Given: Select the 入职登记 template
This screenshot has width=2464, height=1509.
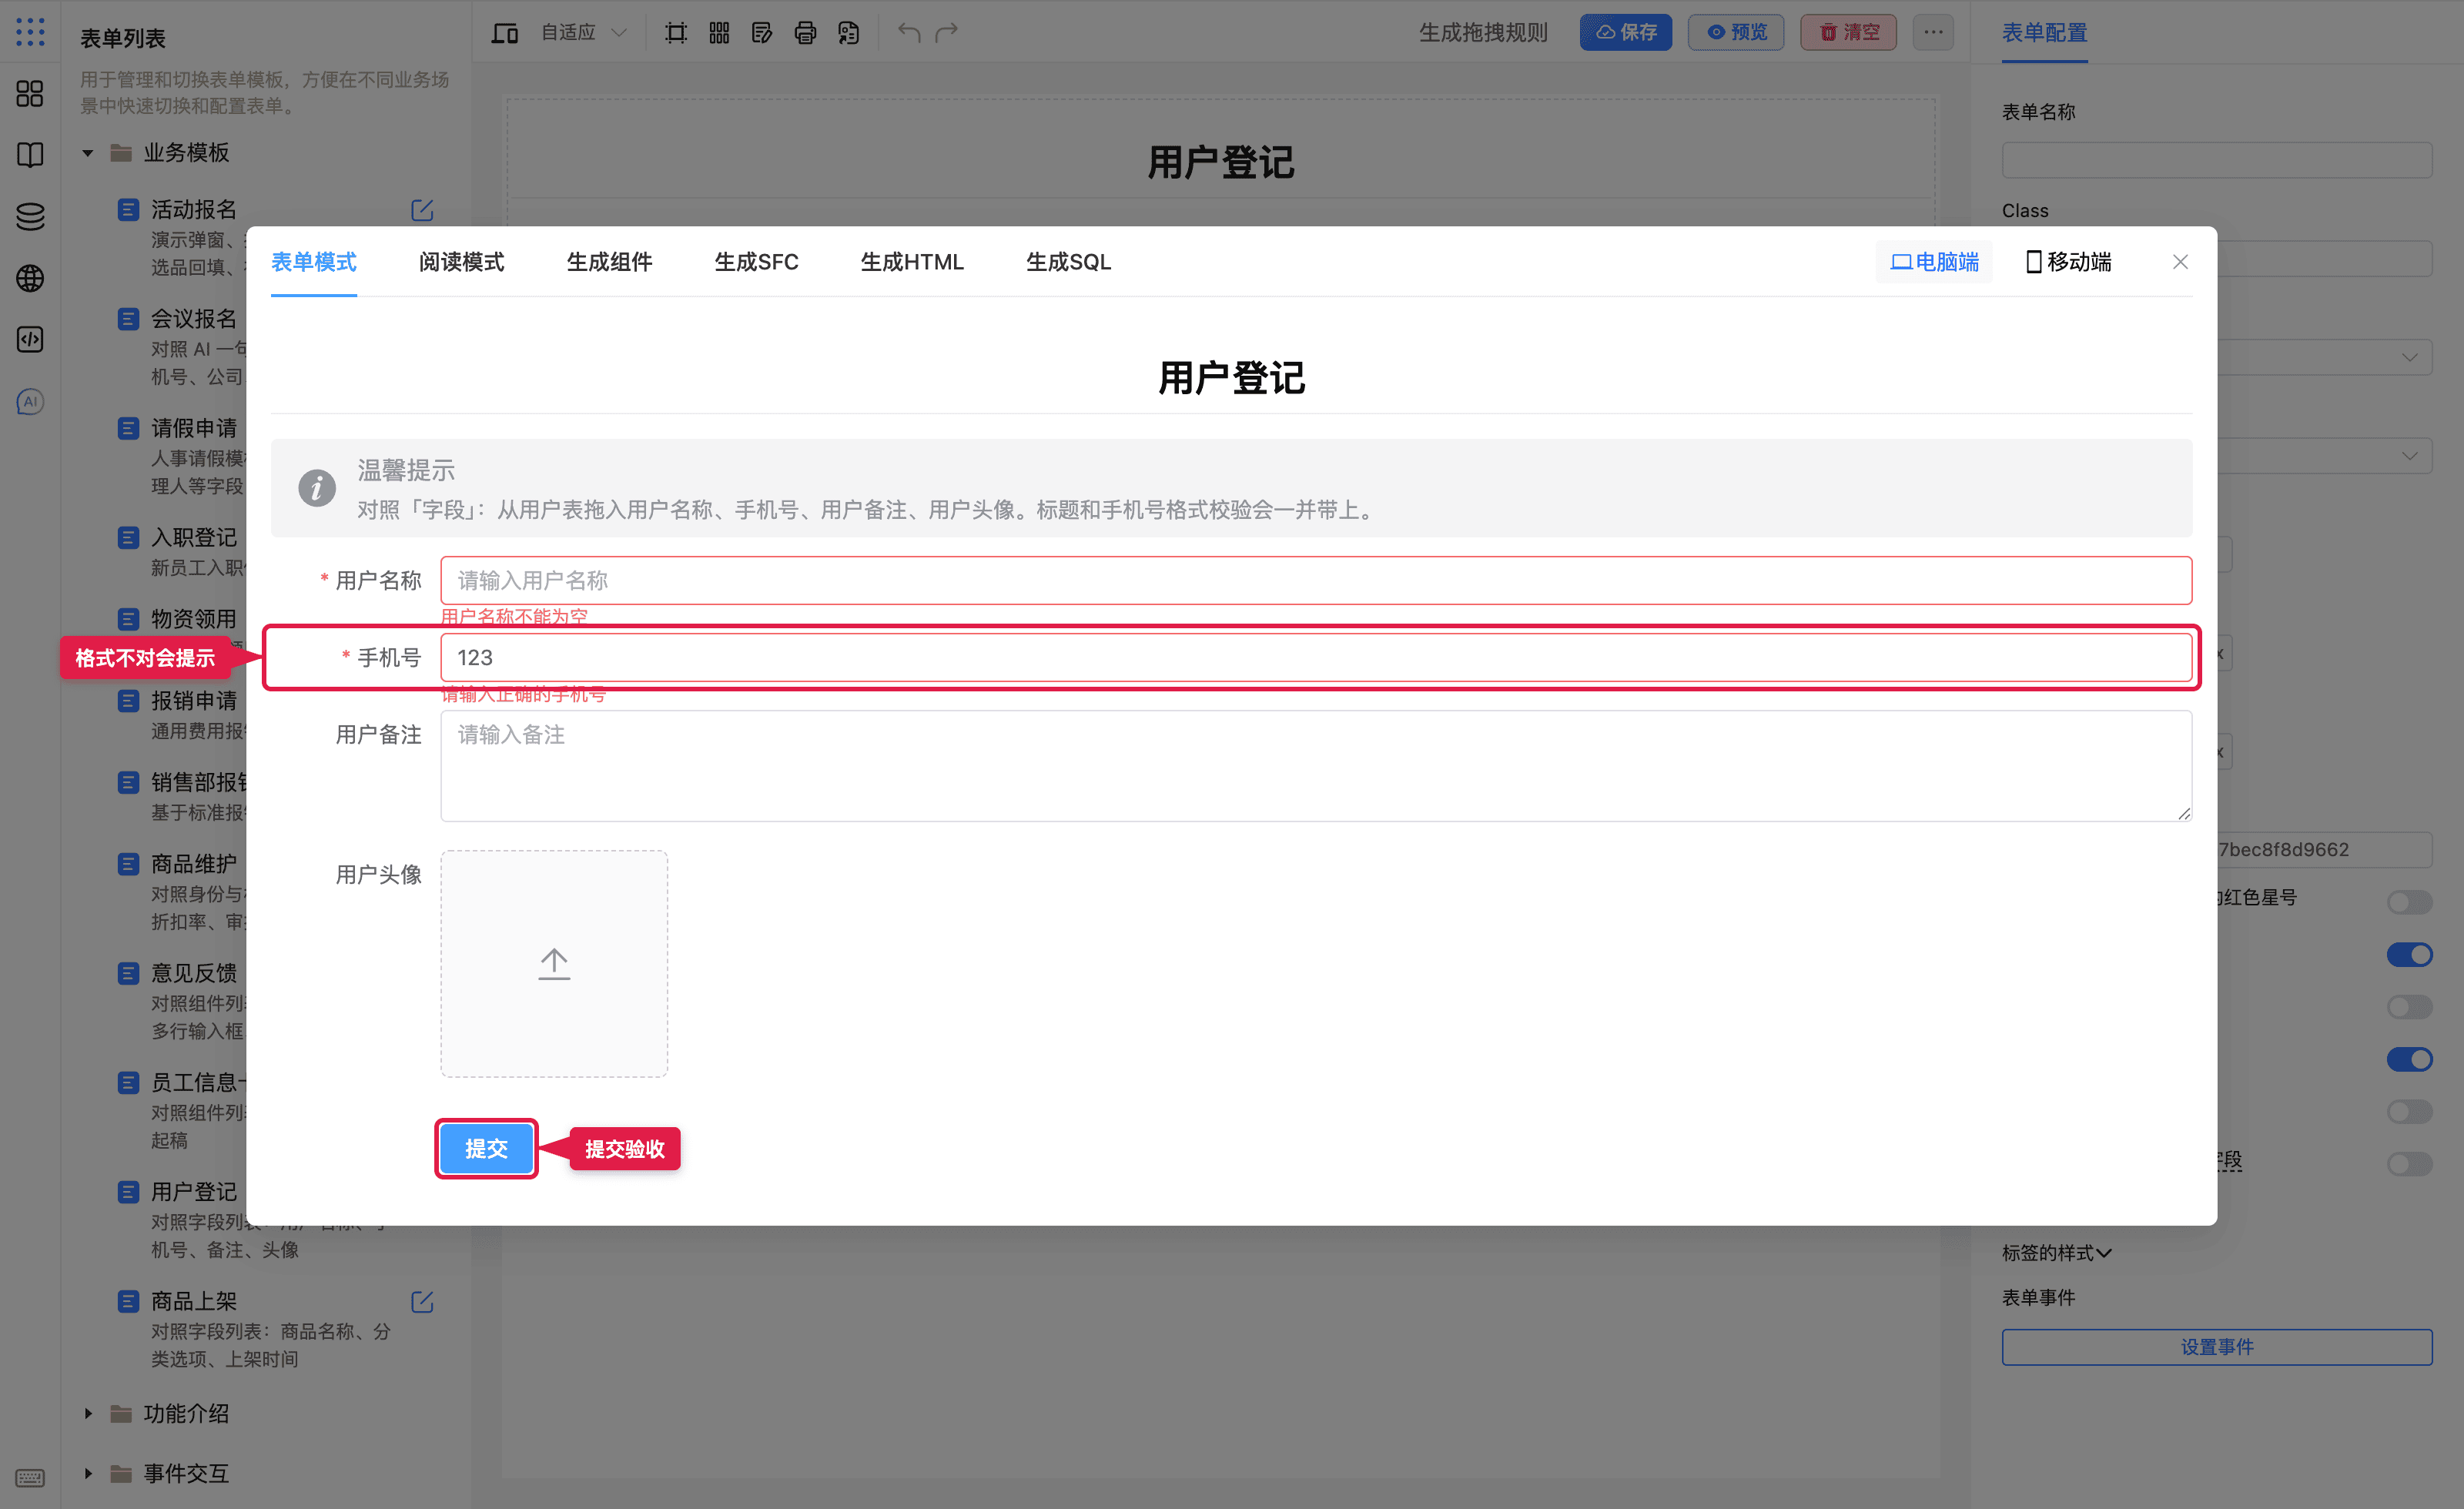Looking at the screenshot, I should (194, 537).
